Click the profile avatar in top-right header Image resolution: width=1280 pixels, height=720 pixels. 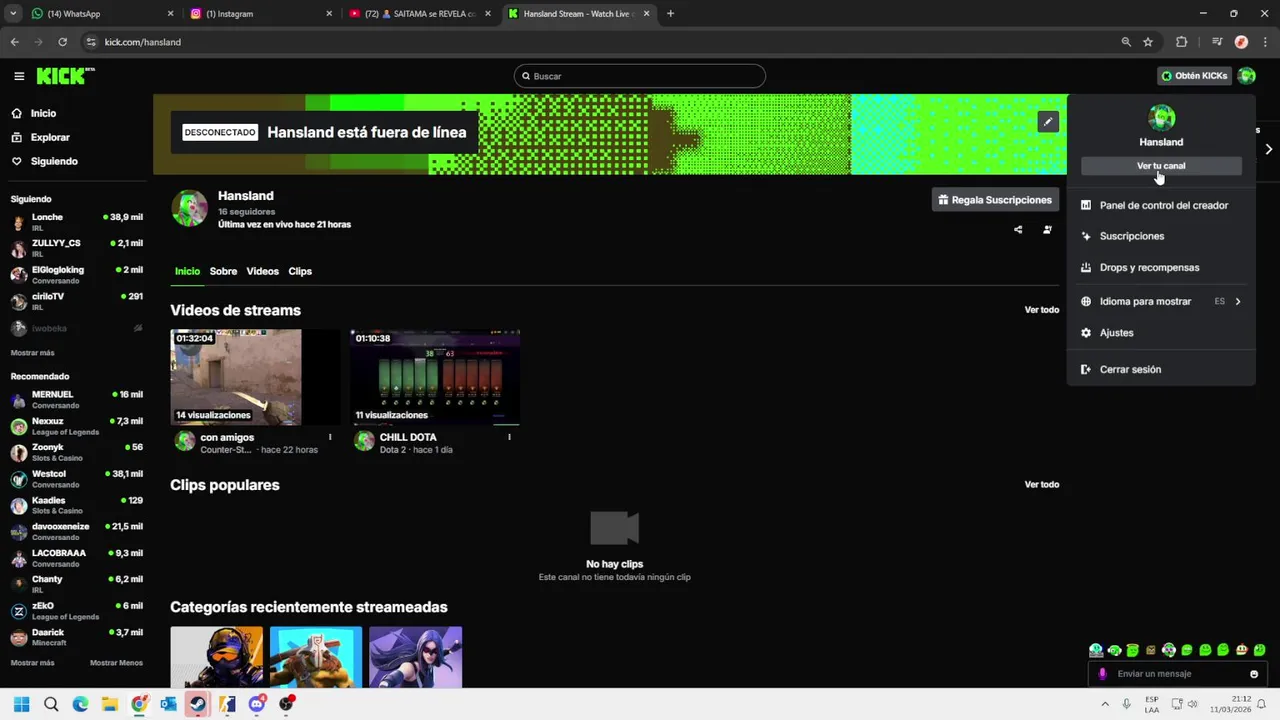[x=1246, y=76]
